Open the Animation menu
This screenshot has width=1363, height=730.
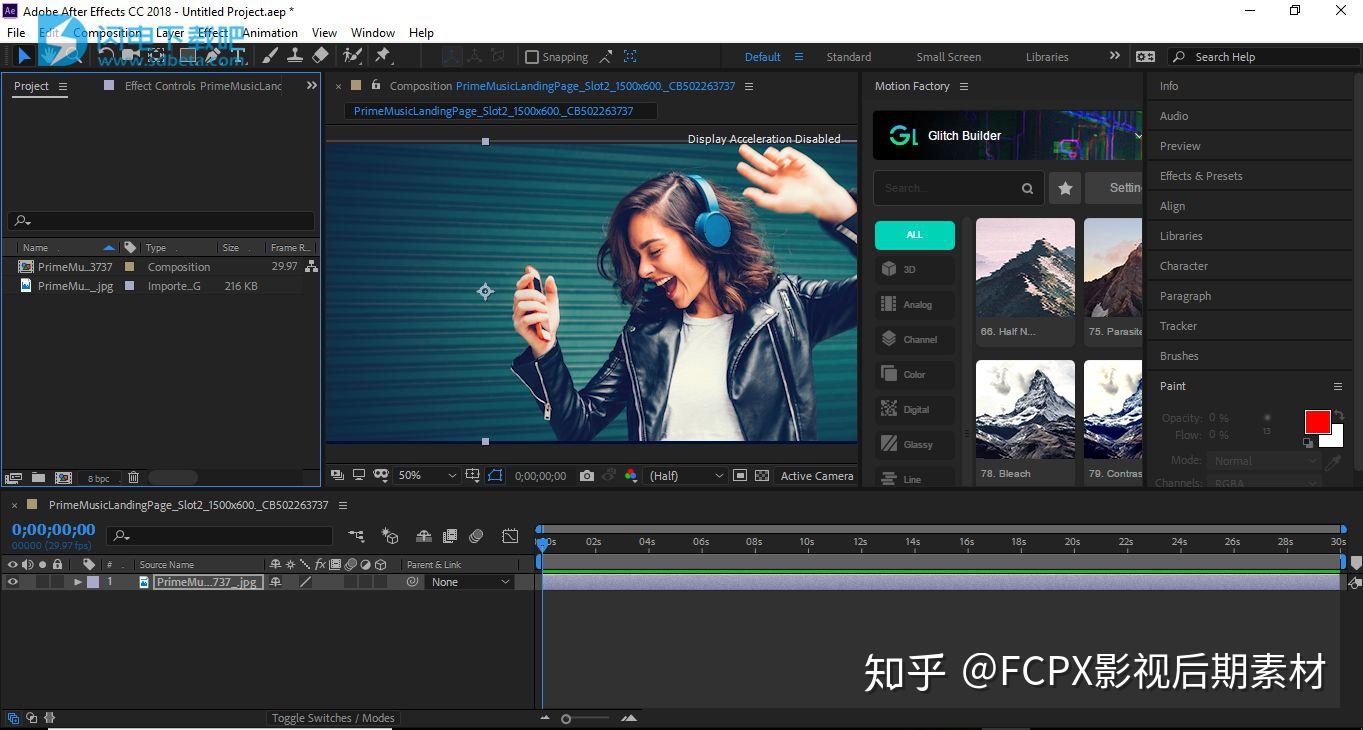[x=270, y=32]
